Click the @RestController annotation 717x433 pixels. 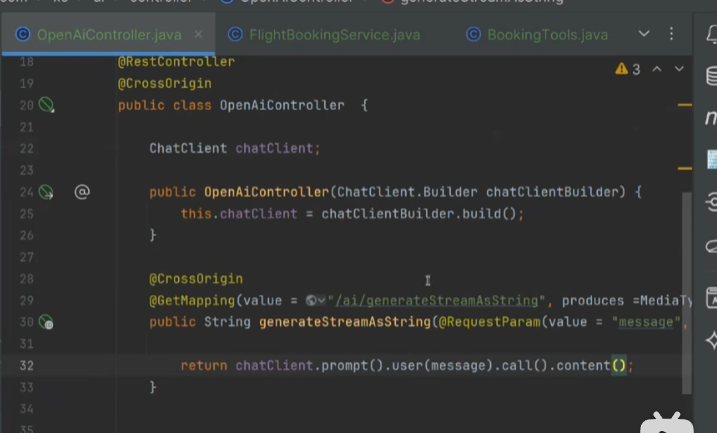[176, 62]
